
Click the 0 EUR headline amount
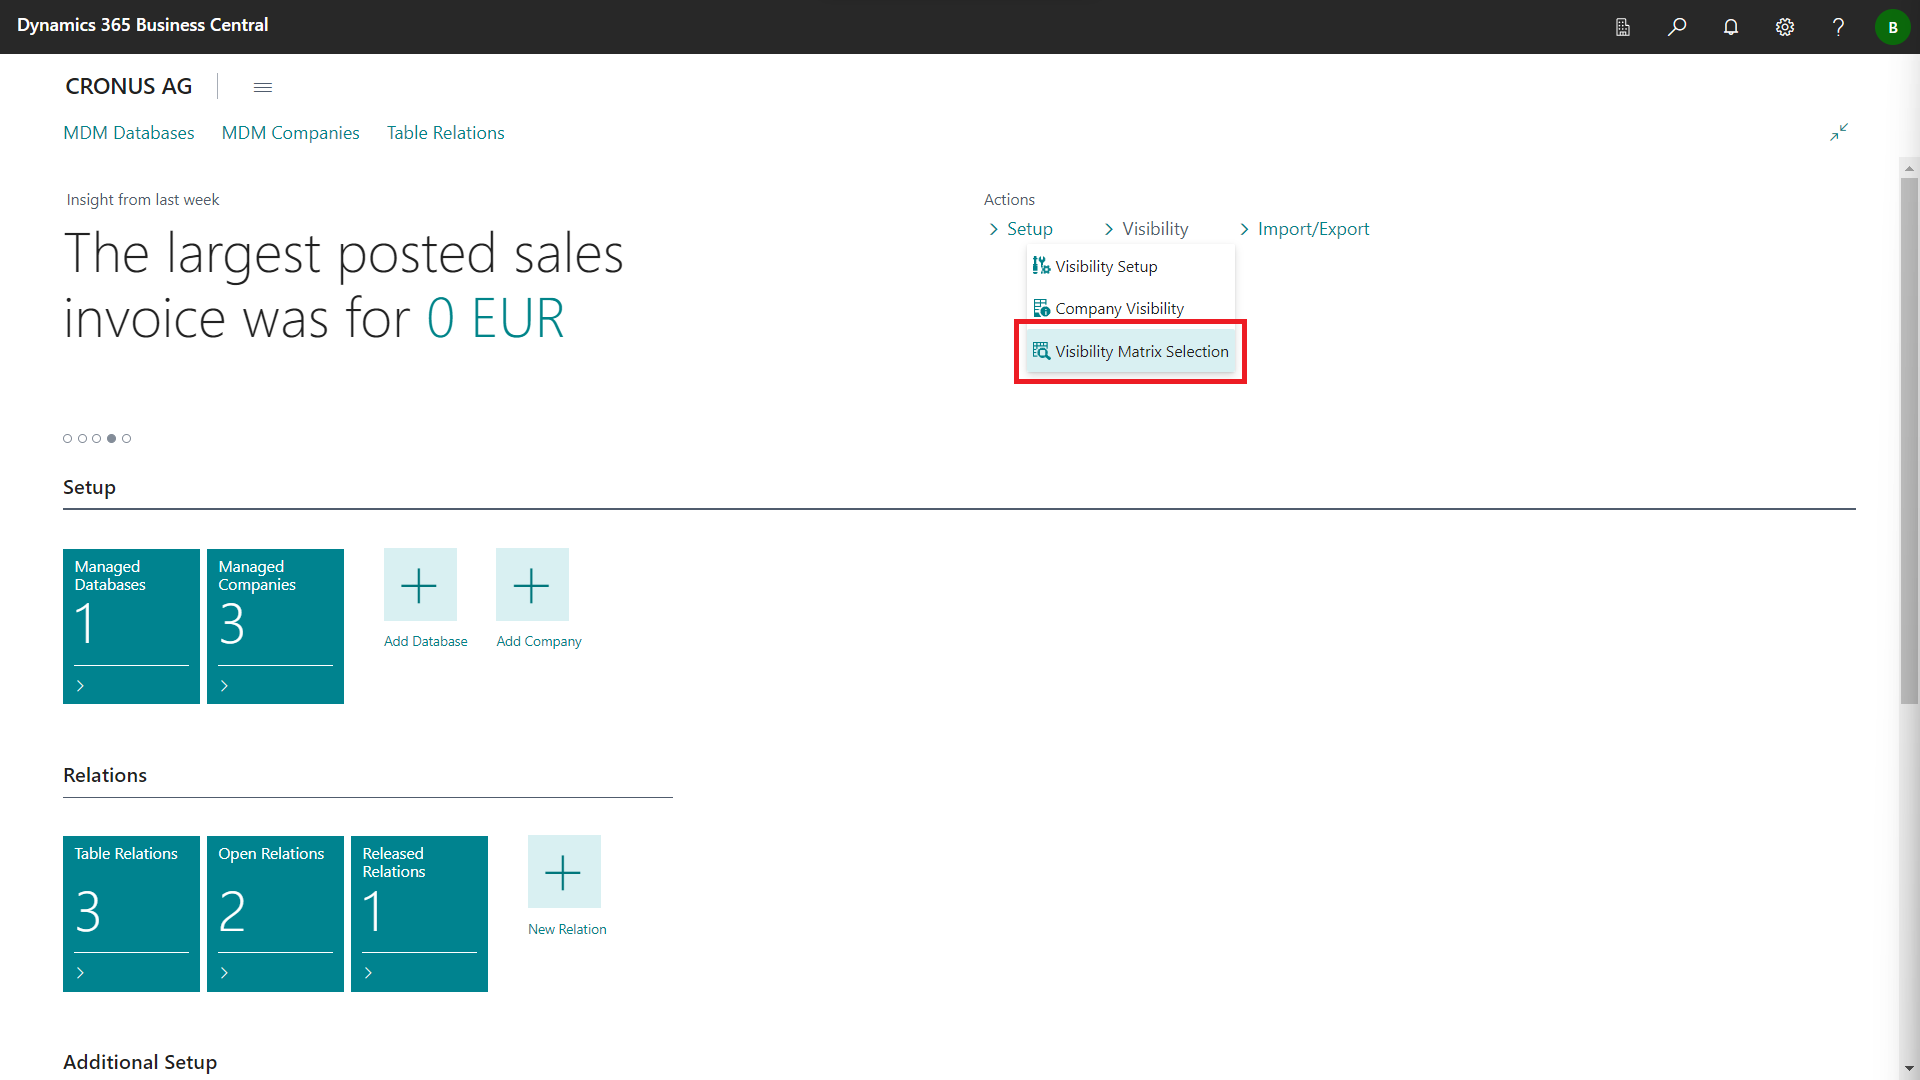click(x=496, y=319)
